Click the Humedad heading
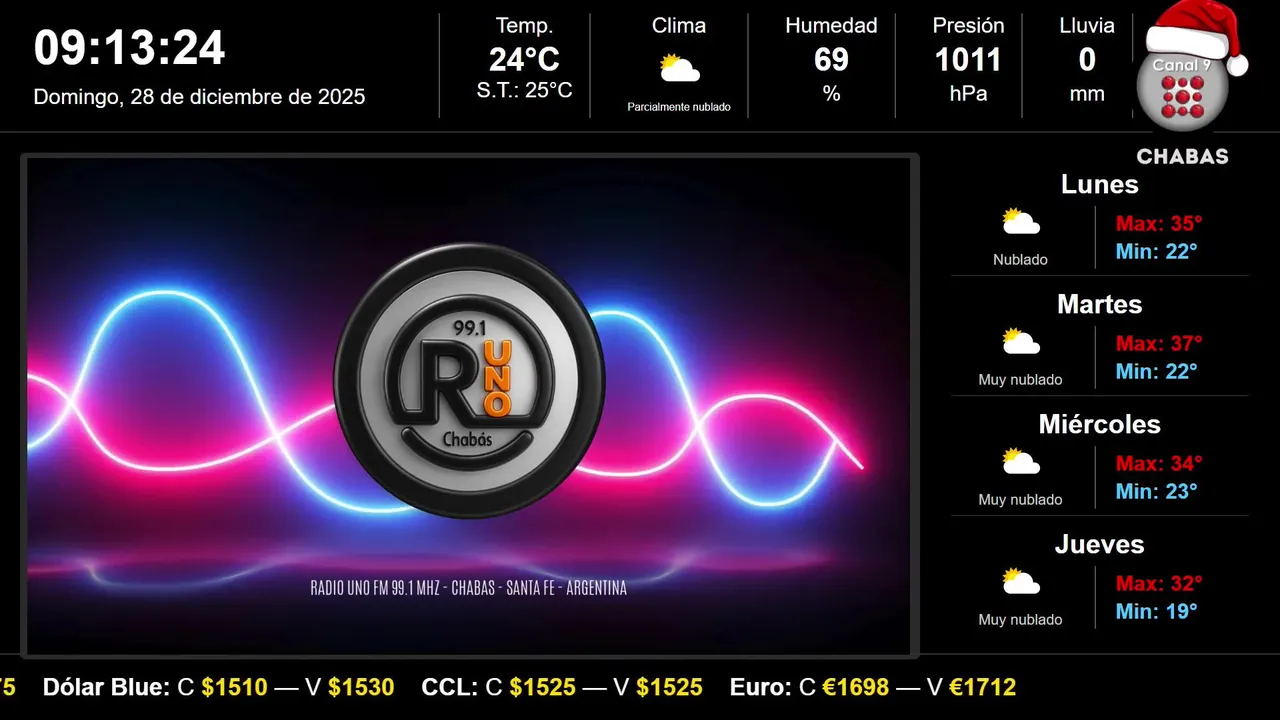This screenshot has width=1280, height=720. coord(831,26)
